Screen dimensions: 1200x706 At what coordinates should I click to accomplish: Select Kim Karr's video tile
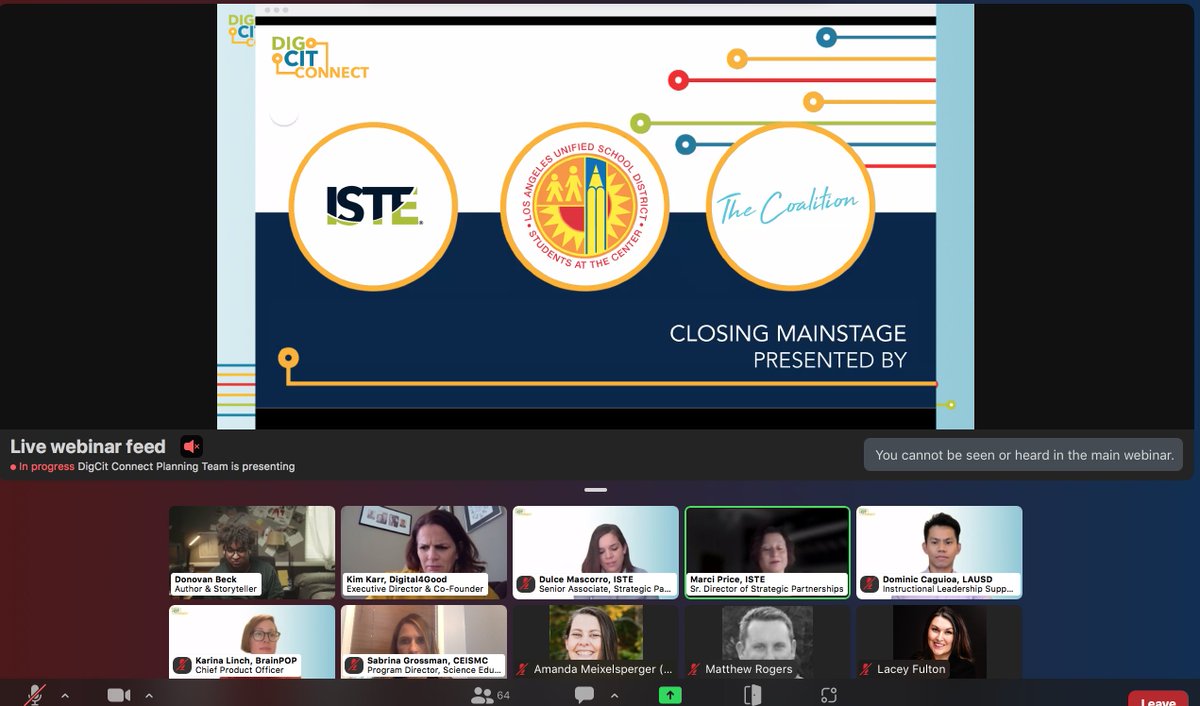(x=424, y=552)
